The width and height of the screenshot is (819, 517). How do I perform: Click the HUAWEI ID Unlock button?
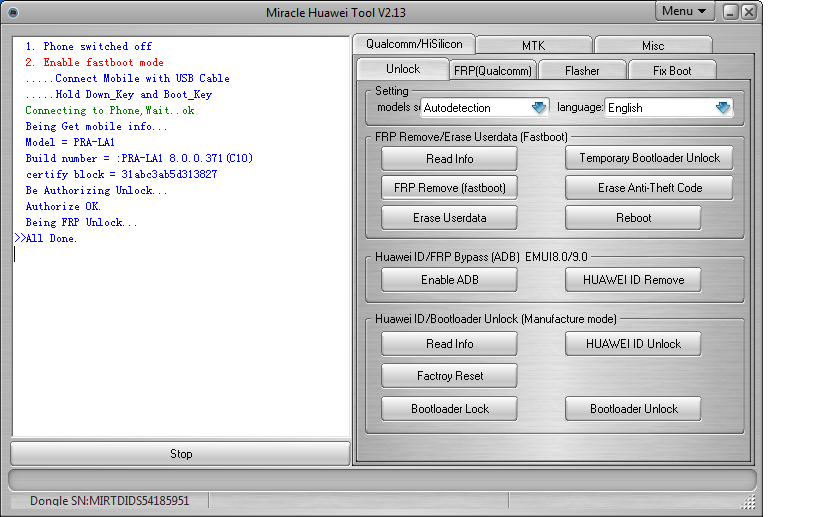633,344
